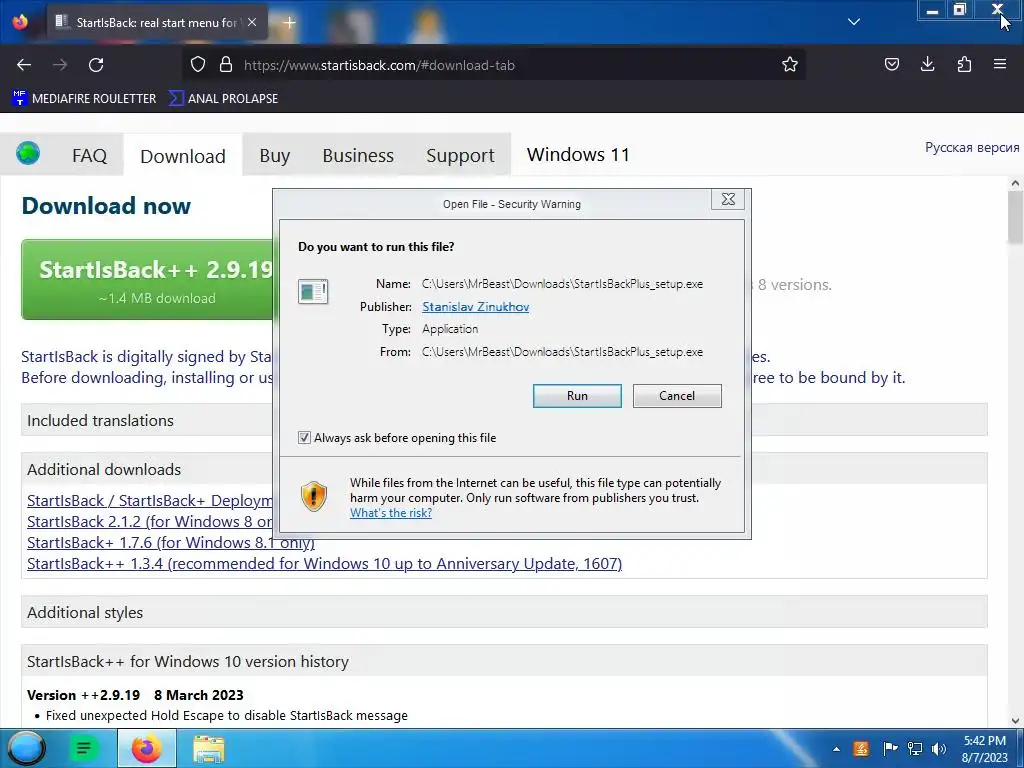Click the padlock site info icon

226,65
